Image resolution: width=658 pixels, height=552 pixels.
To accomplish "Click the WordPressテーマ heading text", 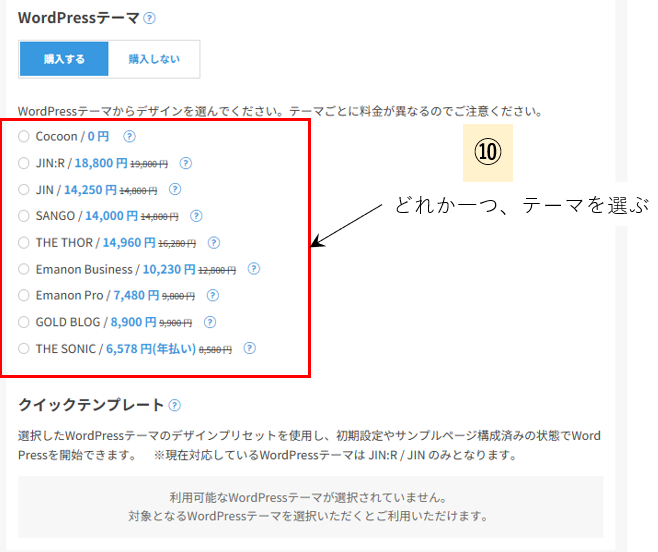I will point(78,18).
